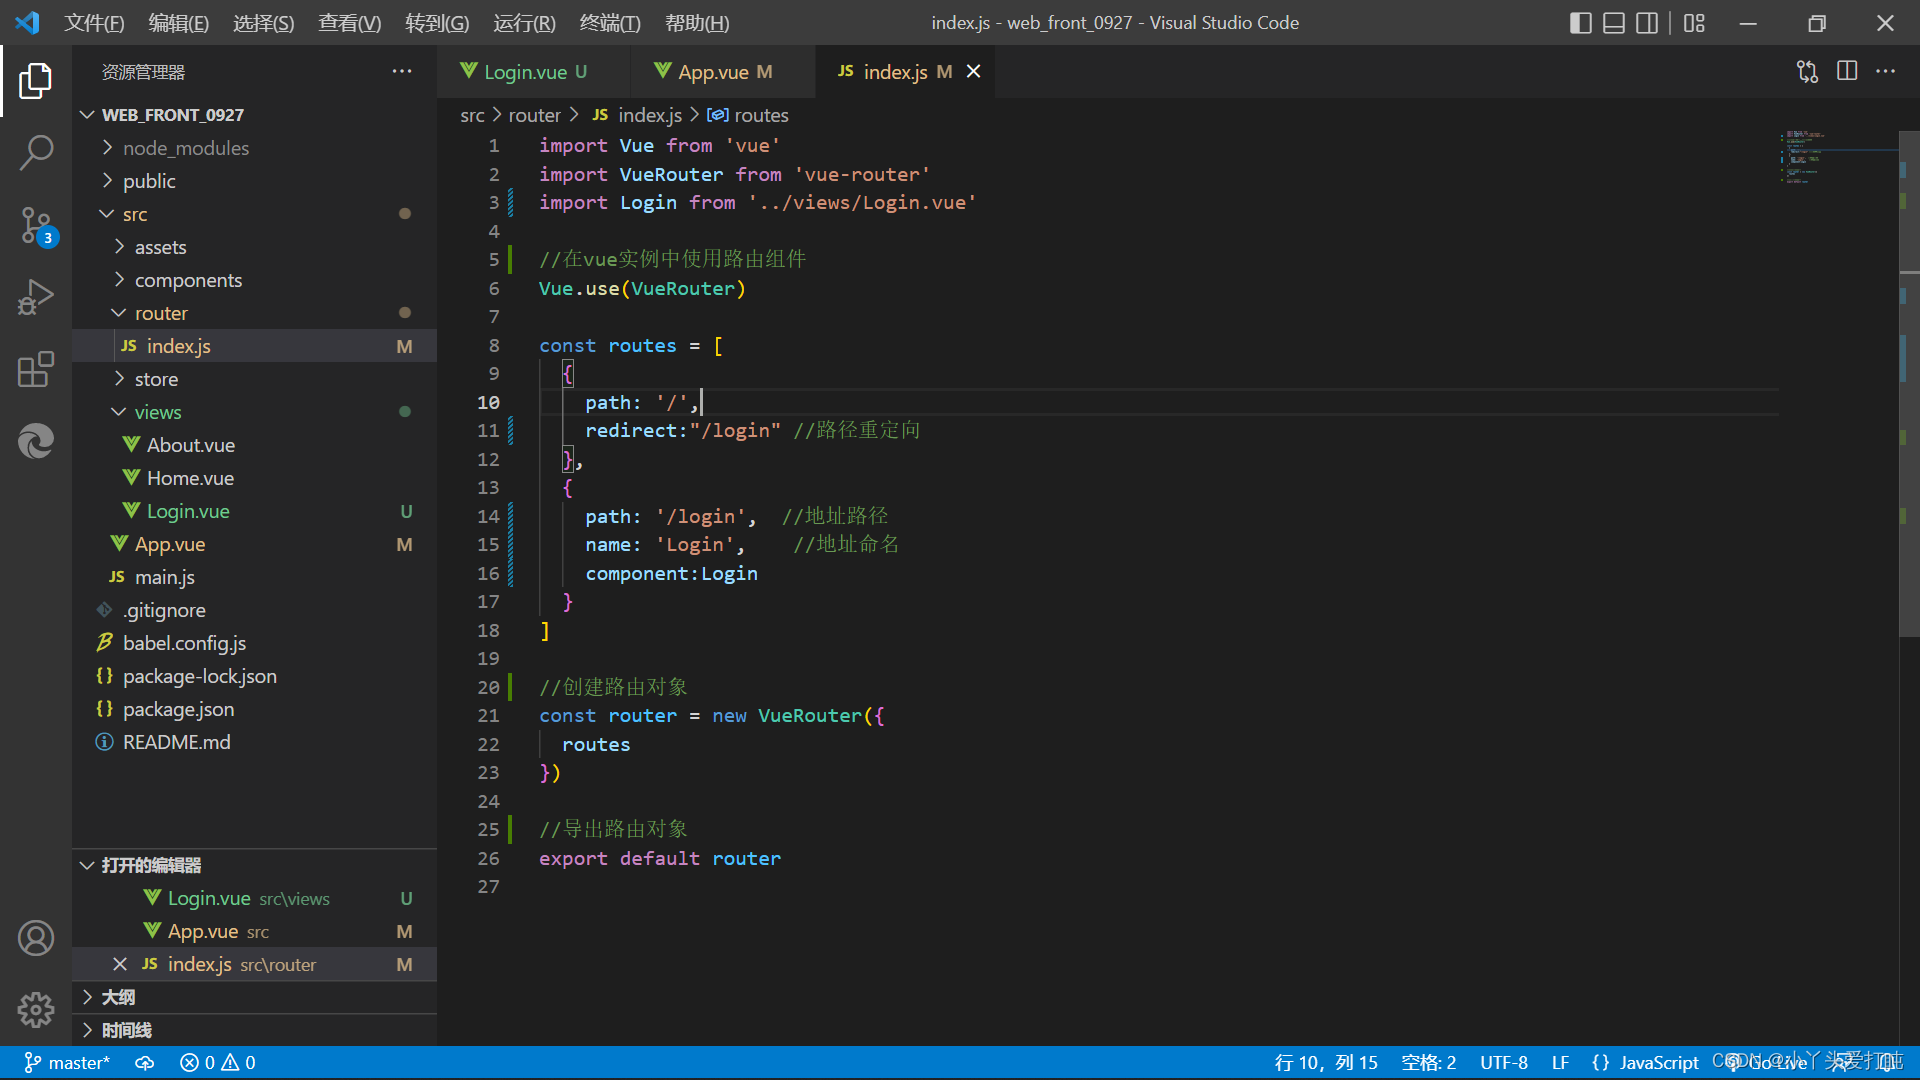Viewport: 1920px width, 1080px height.
Task: Close index.js in open editors list
Action: [x=120, y=964]
